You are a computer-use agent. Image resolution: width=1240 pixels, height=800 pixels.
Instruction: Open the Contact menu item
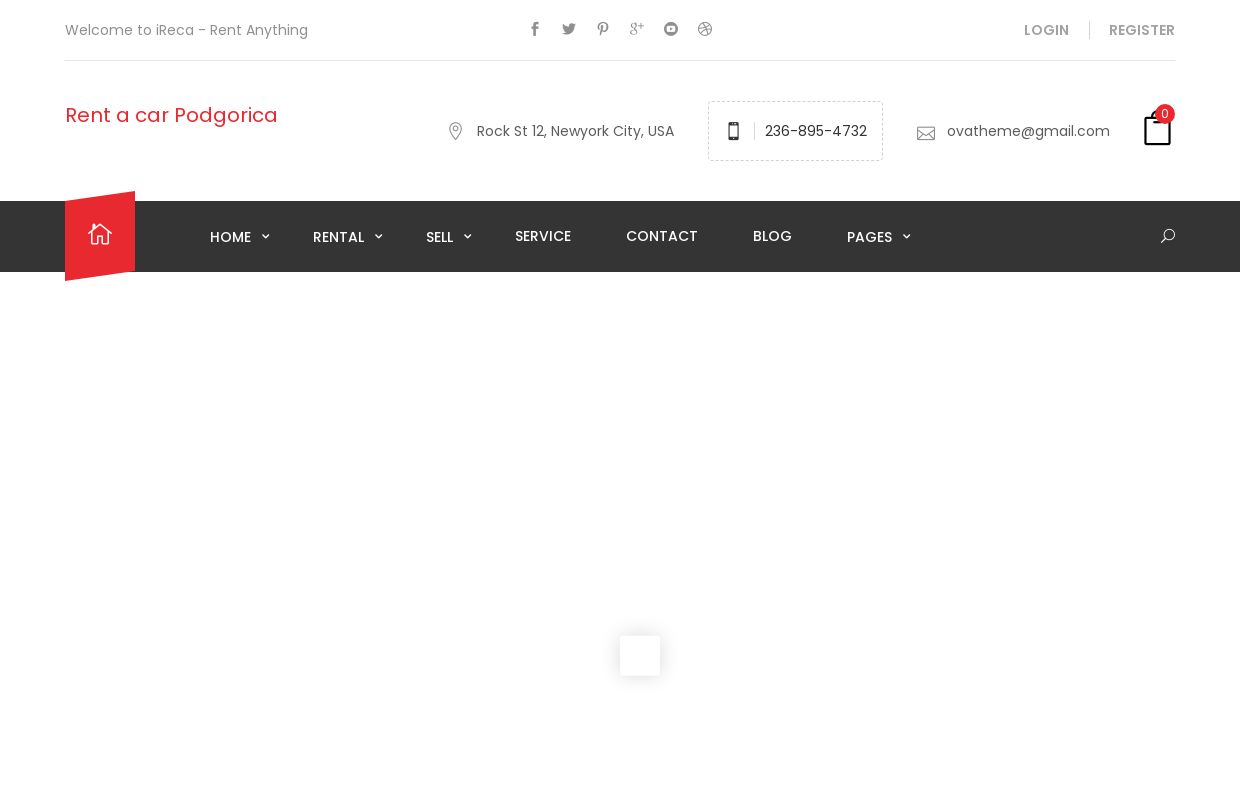[662, 236]
